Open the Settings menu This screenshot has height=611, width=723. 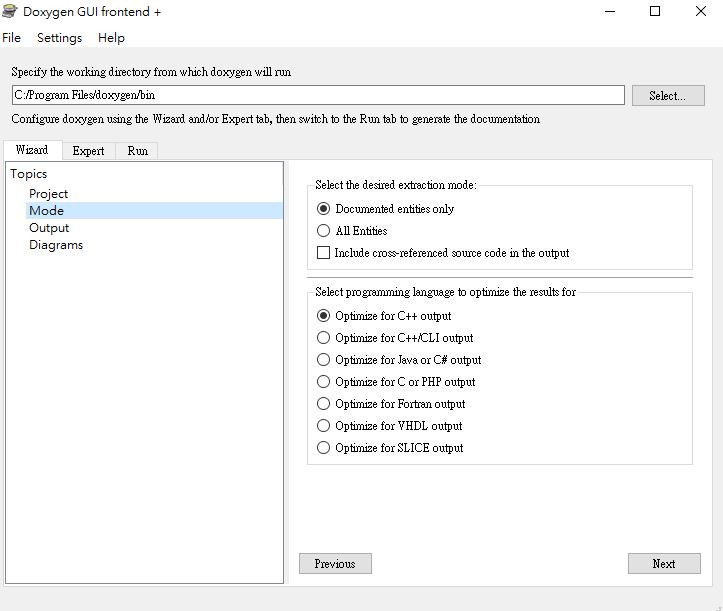pyautogui.click(x=59, y=38)
